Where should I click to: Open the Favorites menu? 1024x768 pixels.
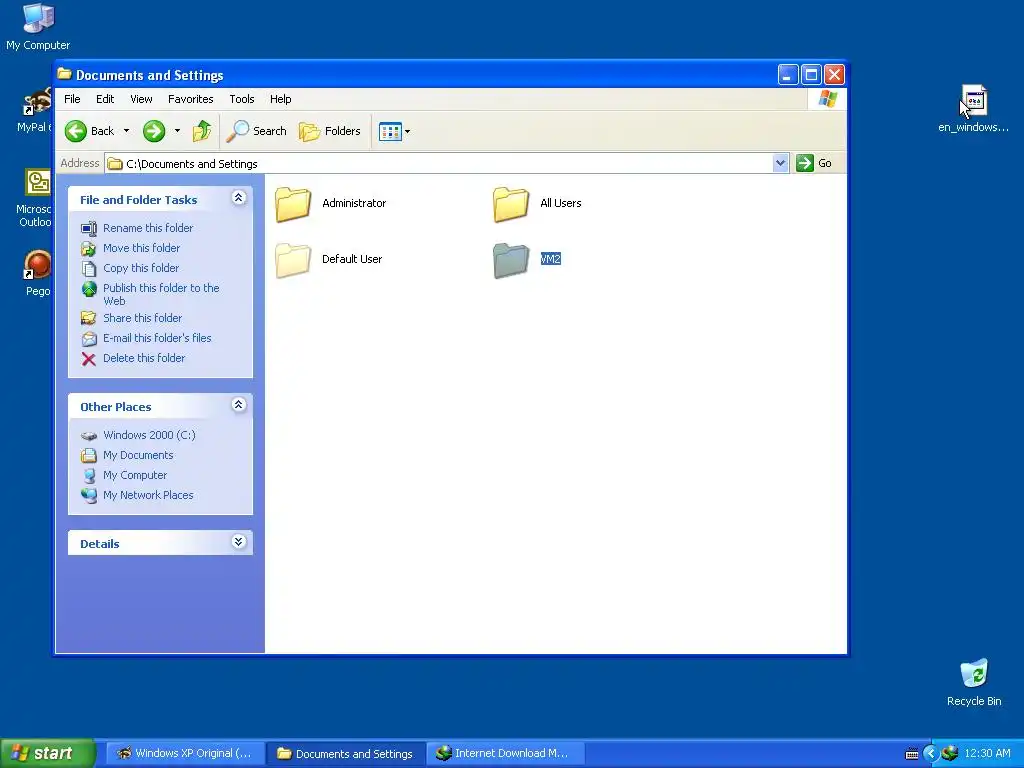tap(191, 99)
